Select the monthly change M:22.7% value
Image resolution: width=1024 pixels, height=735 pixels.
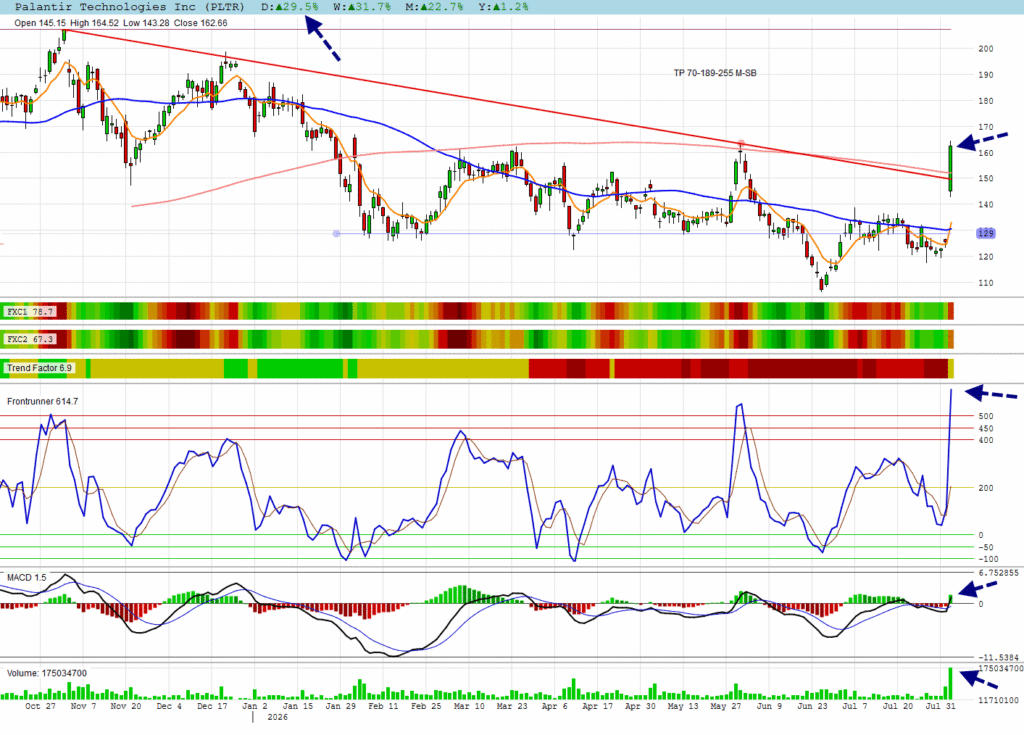pos(434,7)
